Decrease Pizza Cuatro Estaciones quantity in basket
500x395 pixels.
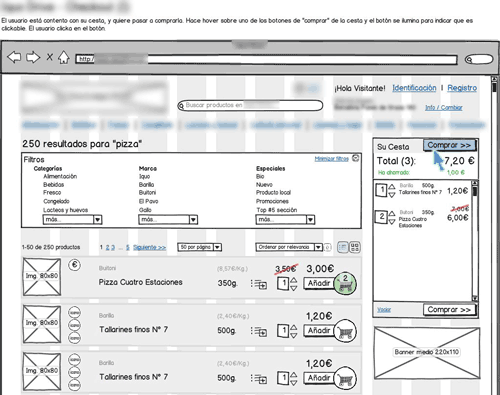click(392, 221)
